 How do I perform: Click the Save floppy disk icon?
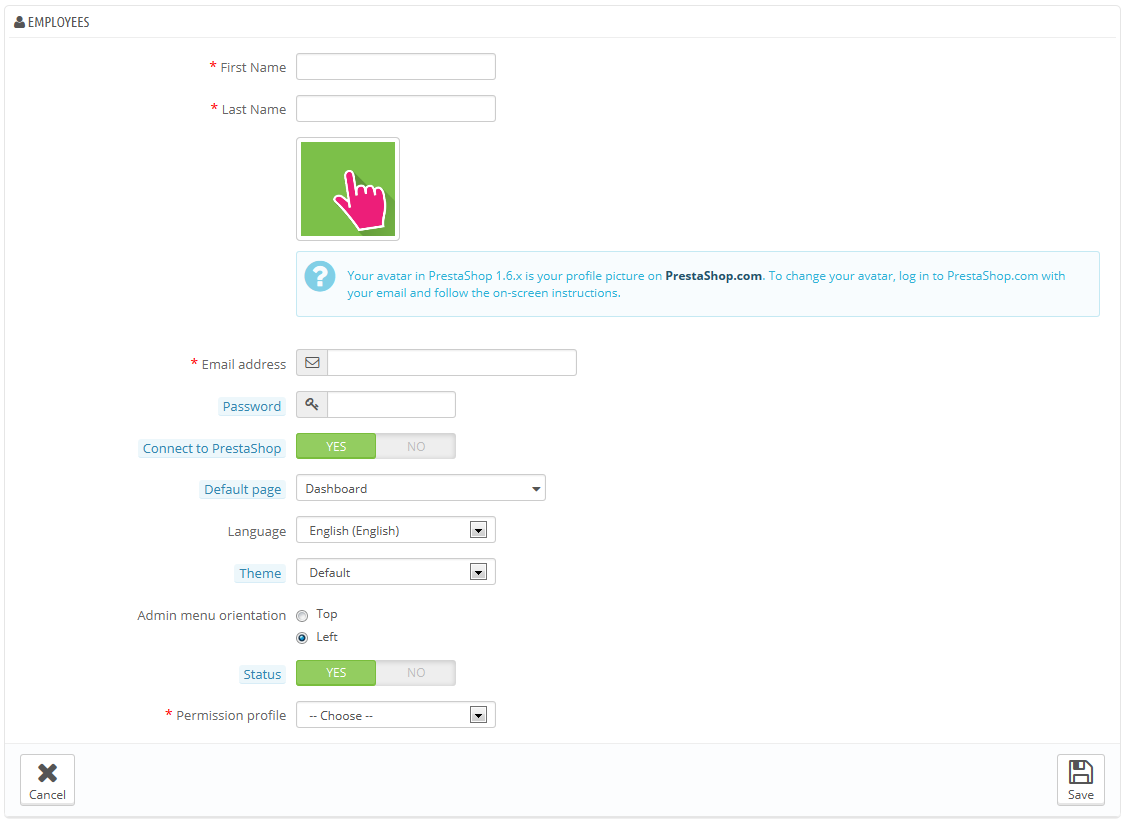1080,772
